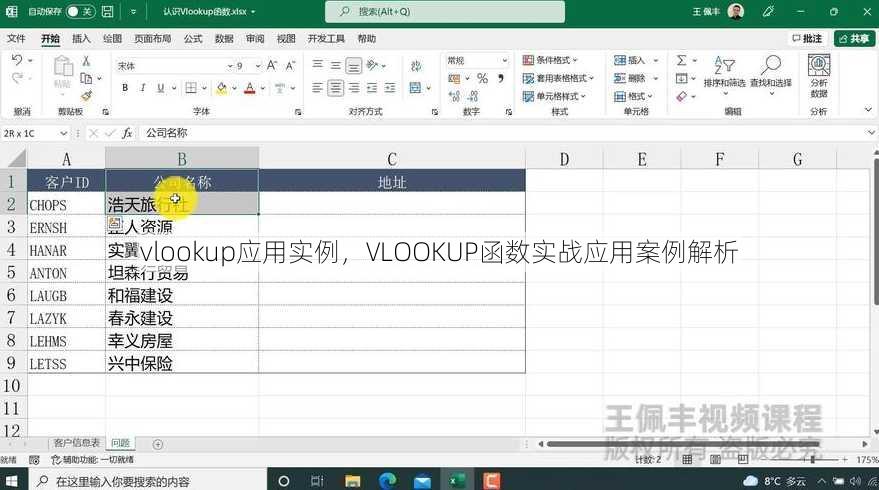Increase font size with larger A
Screen dimensions: 879x490
[272, 66]
